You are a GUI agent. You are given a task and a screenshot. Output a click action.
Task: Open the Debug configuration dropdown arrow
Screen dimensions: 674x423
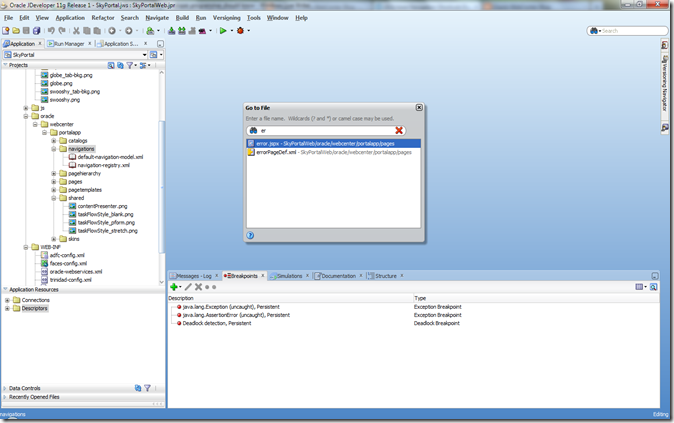pyautogui.click(x=248, y=31)
